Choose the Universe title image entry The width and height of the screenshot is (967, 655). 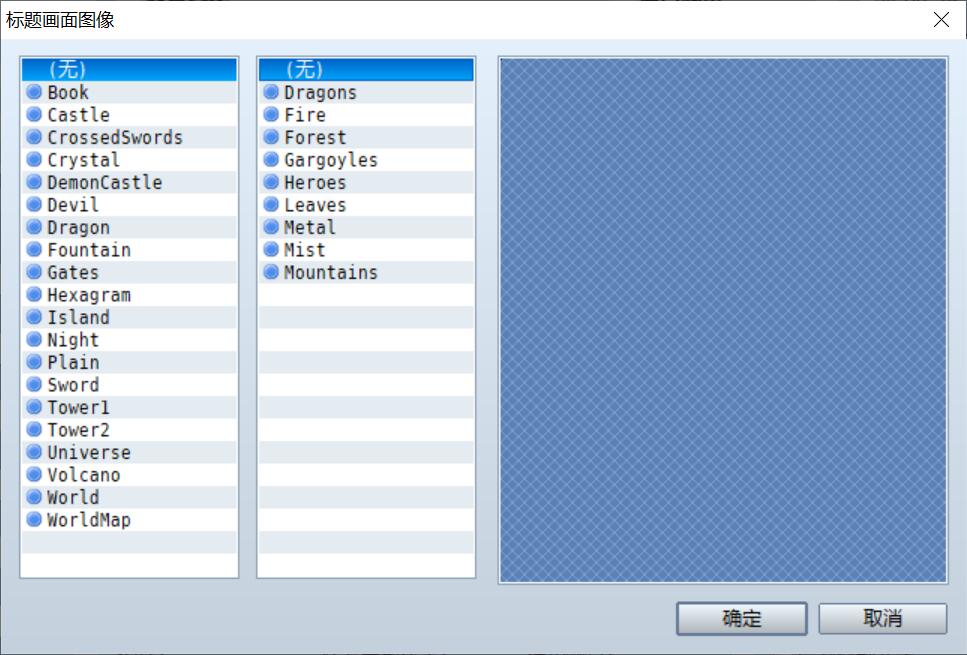pyautogui.click(x=129, y=452)
